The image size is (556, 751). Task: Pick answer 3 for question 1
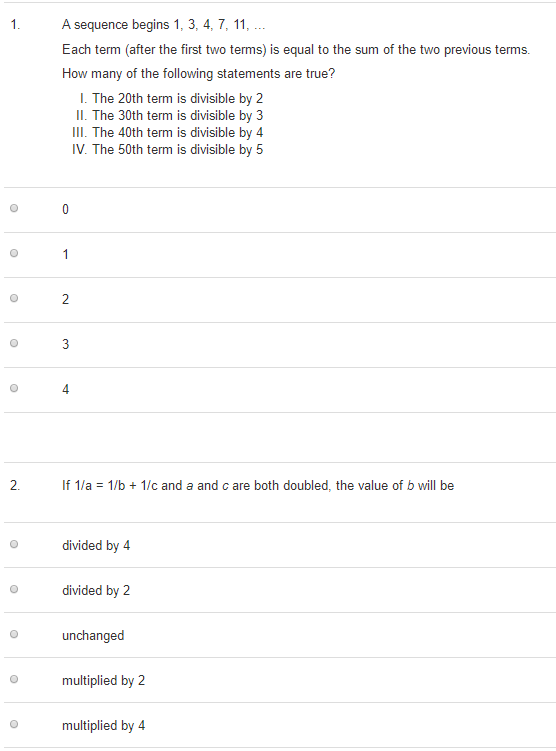click(14, 343)
